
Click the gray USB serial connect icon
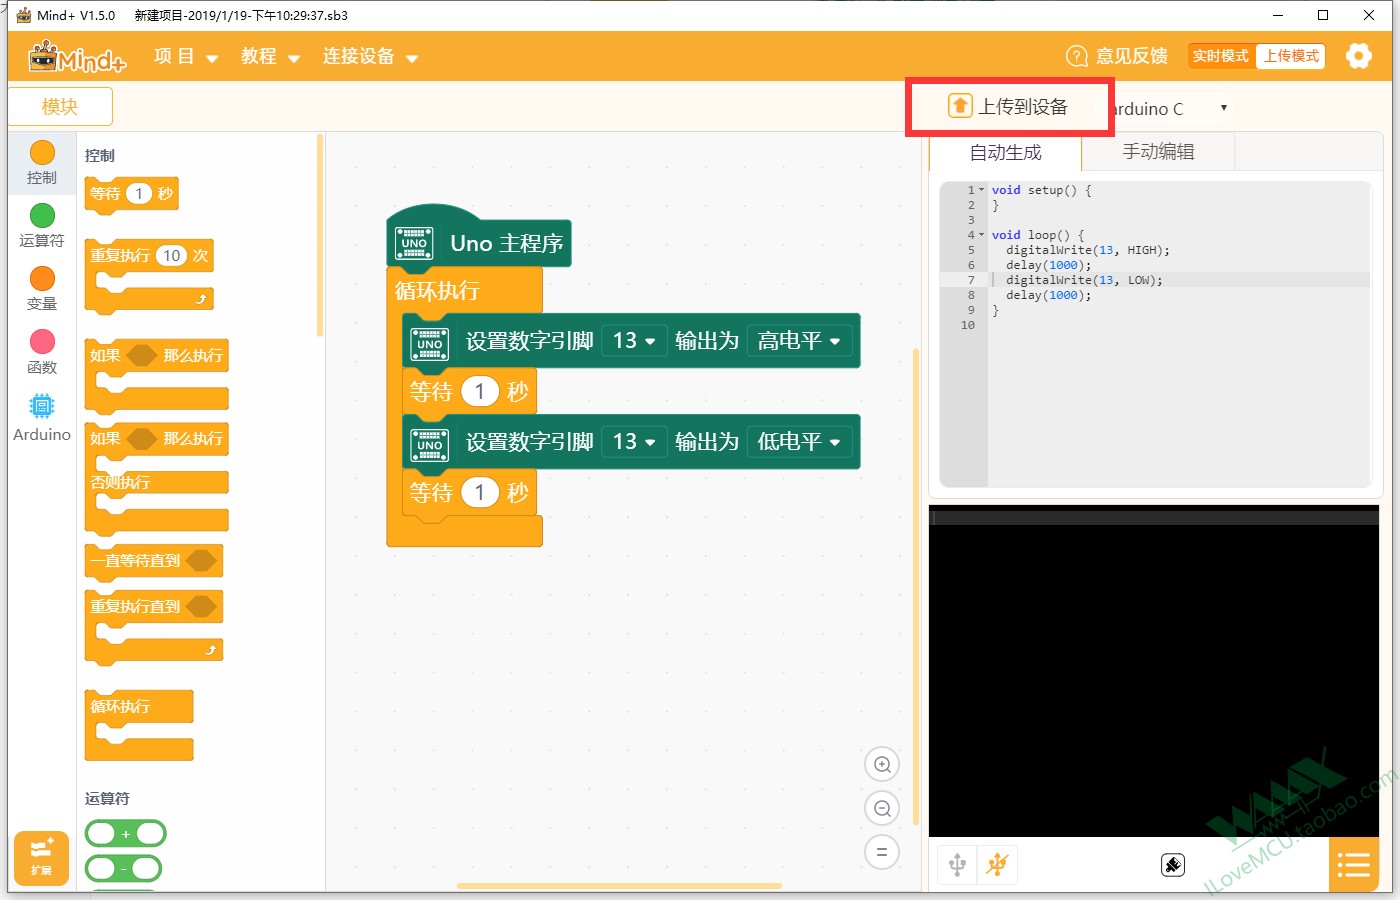[957, 864]
